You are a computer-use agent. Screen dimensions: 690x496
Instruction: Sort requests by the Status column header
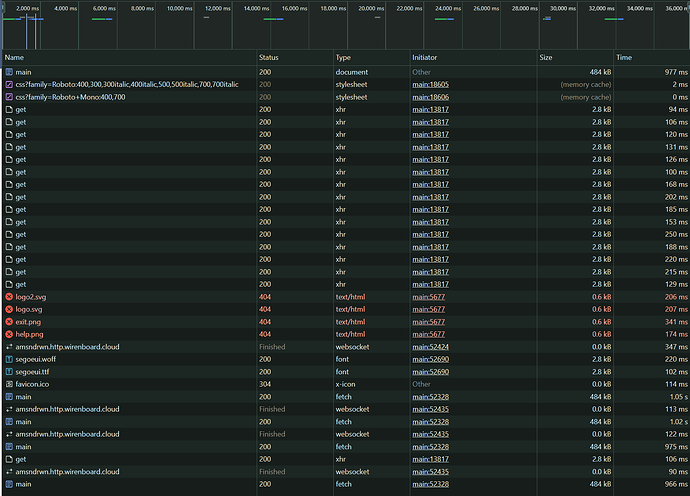271,57
